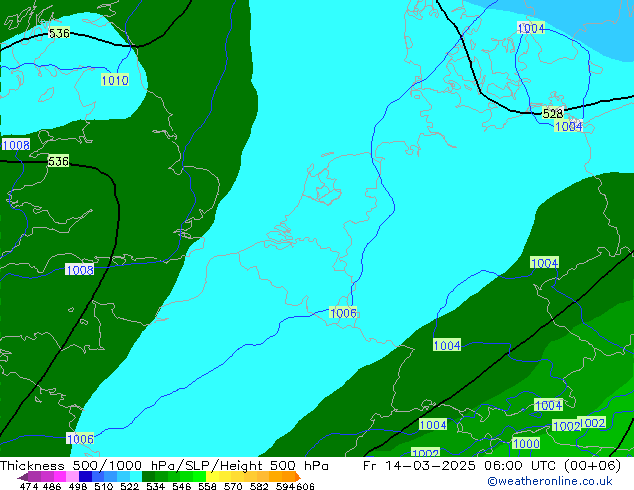Click the 1004 label directly above 1002 labels
This screenshot has height=490, width=634.
pyautogui.click(x=549, y=405)
